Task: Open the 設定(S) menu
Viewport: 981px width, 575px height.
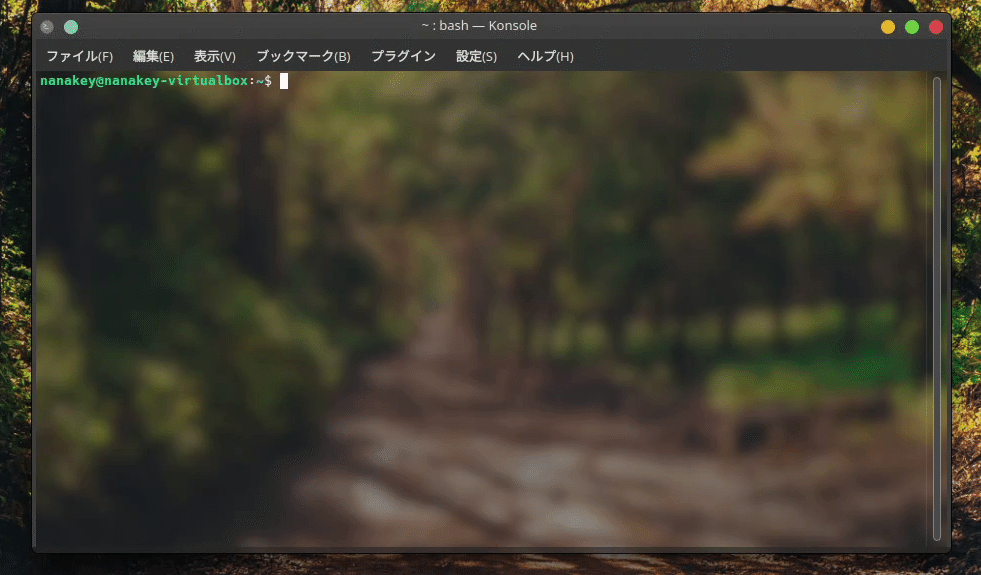Action: pyautogui.click(x=476, y=56)
